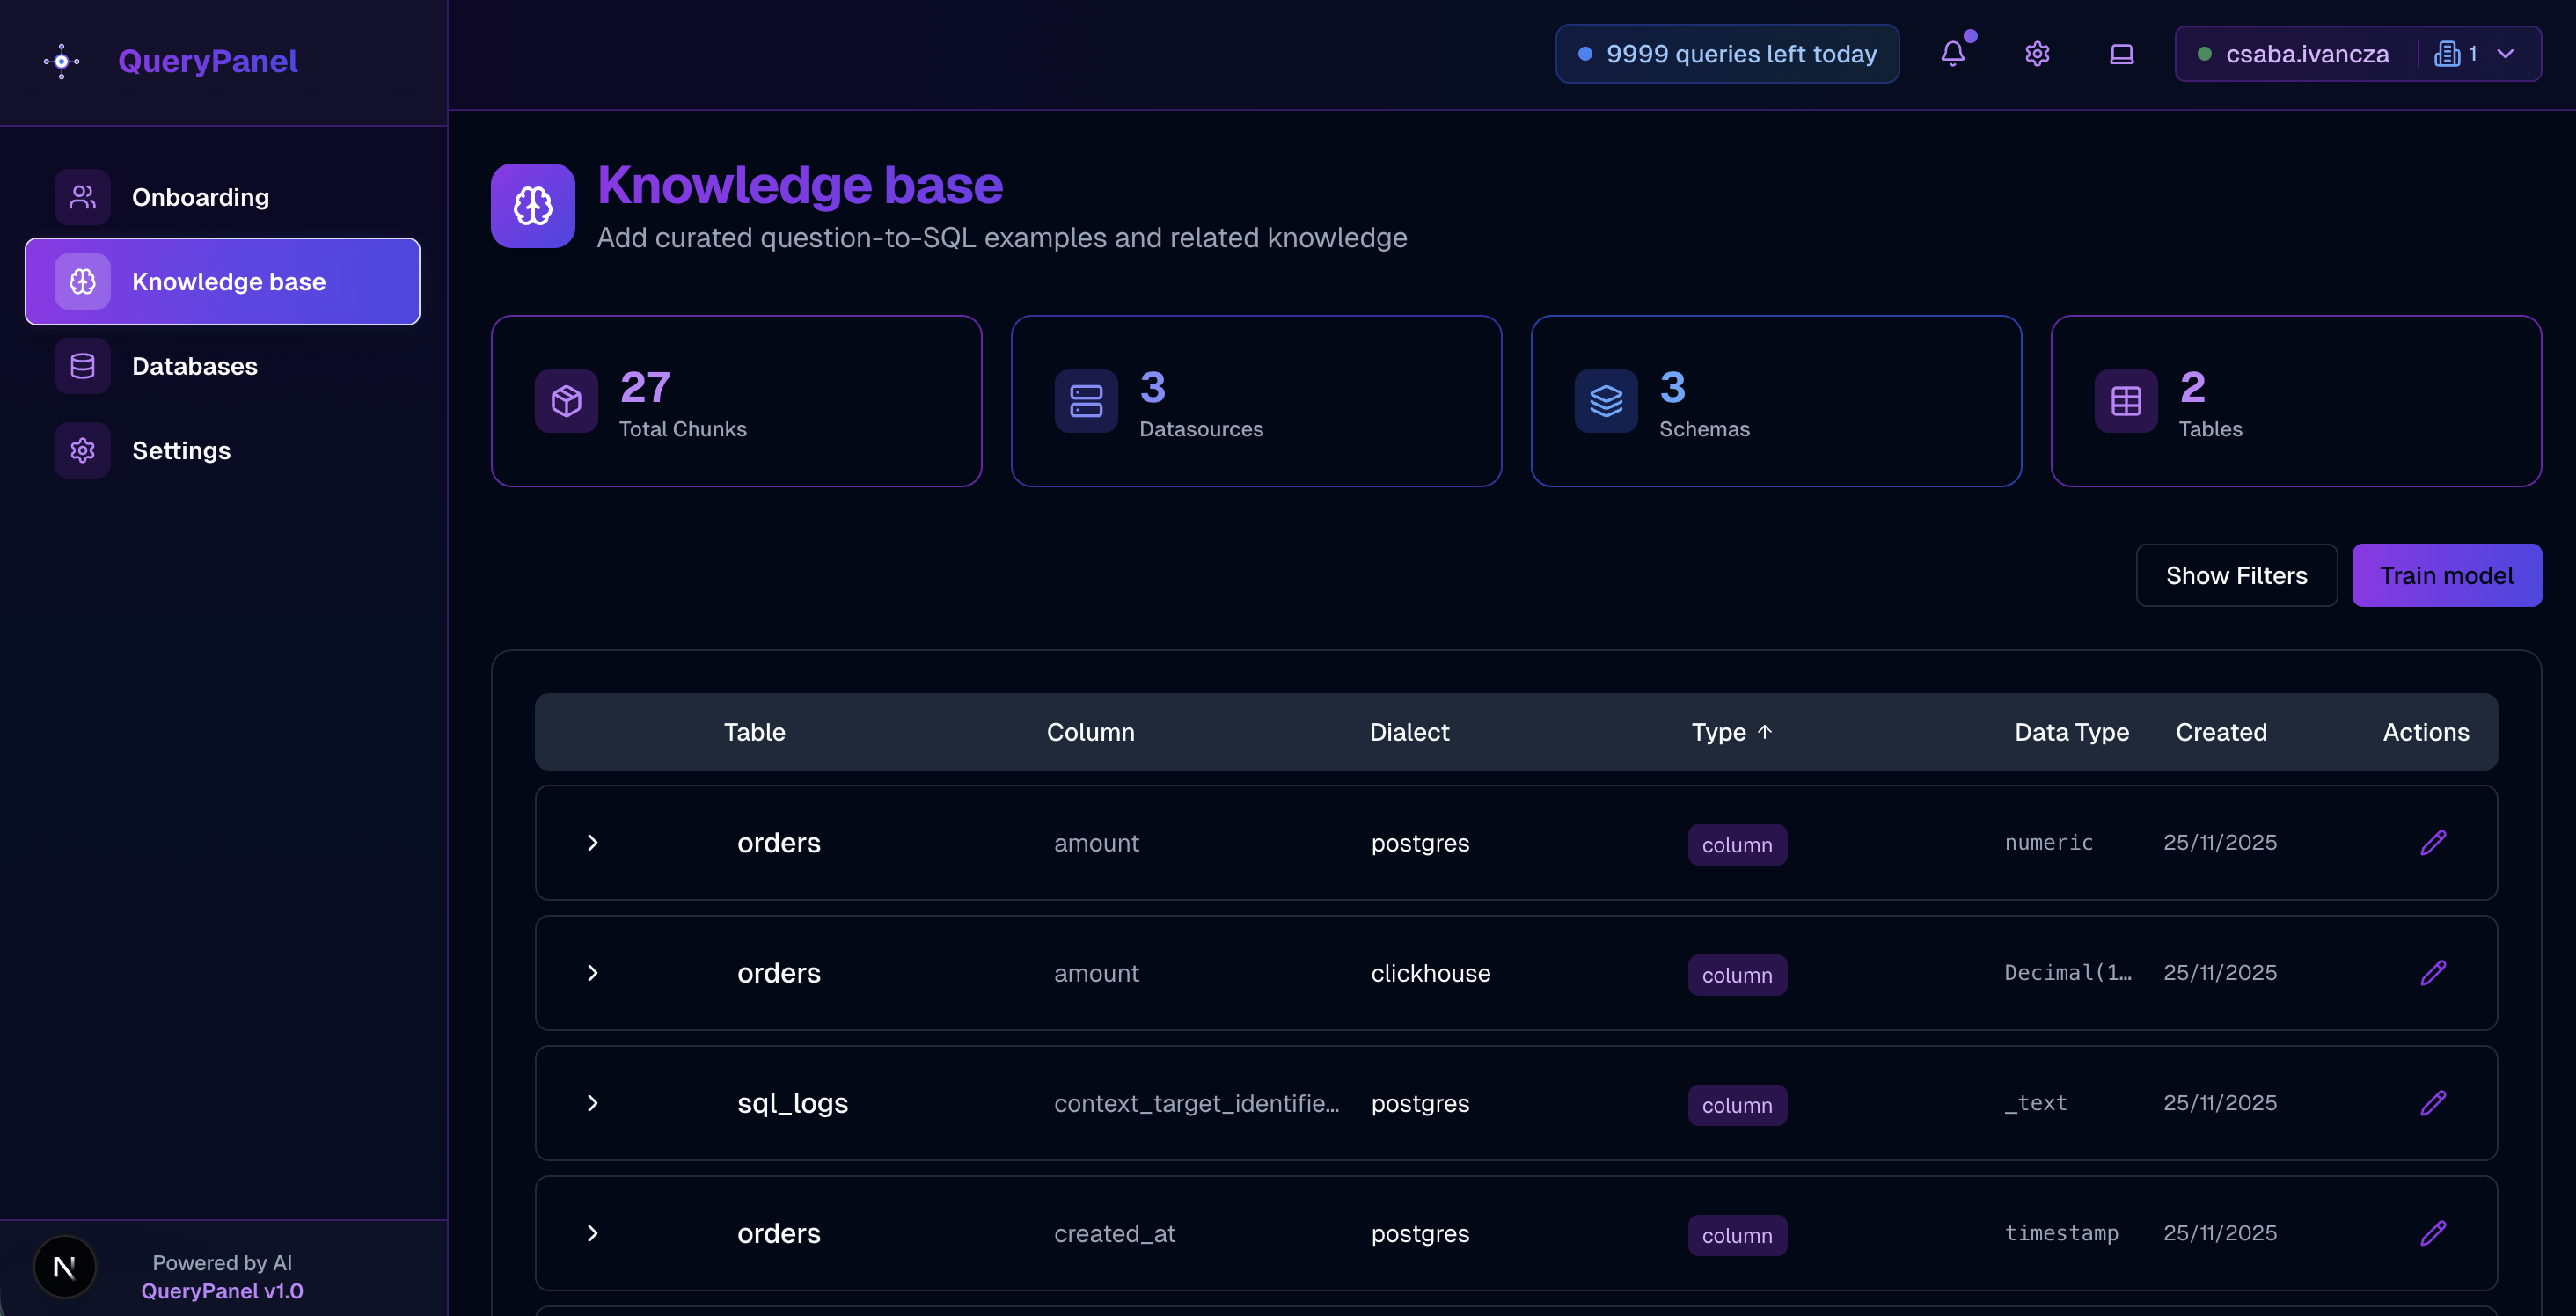Click the laptop icon near notifications
Image resolution: width=2576 pixels, height=1316 pixels.
pos(2121,55)
